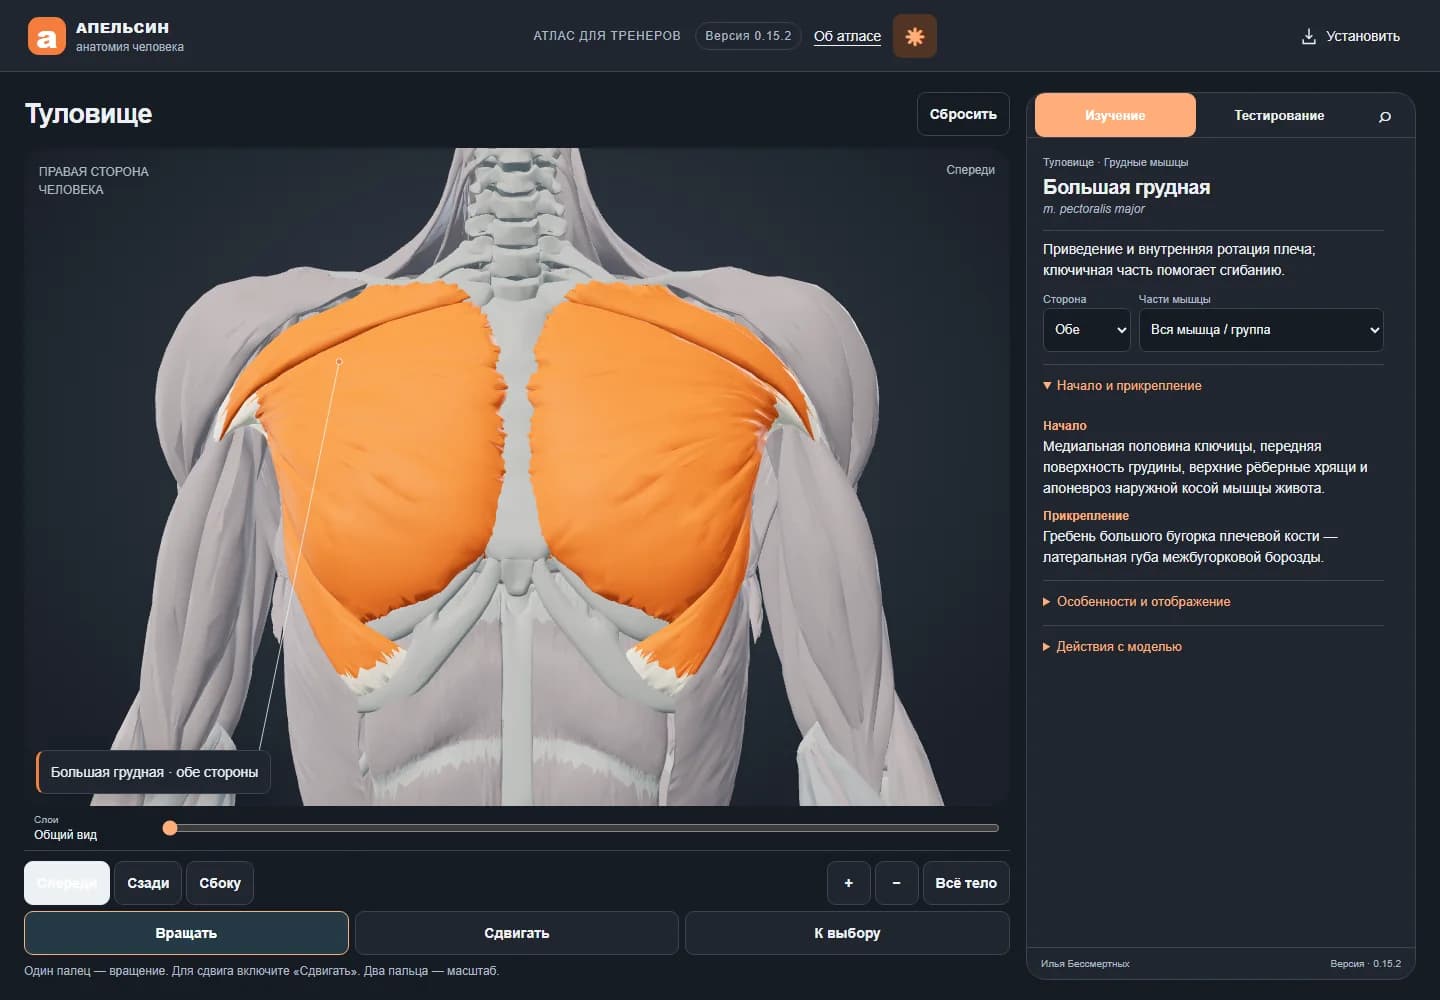This screenshot has width=1440, height=1000.
Task: Switch to front view Спереди
Action: tap(67, 883)
